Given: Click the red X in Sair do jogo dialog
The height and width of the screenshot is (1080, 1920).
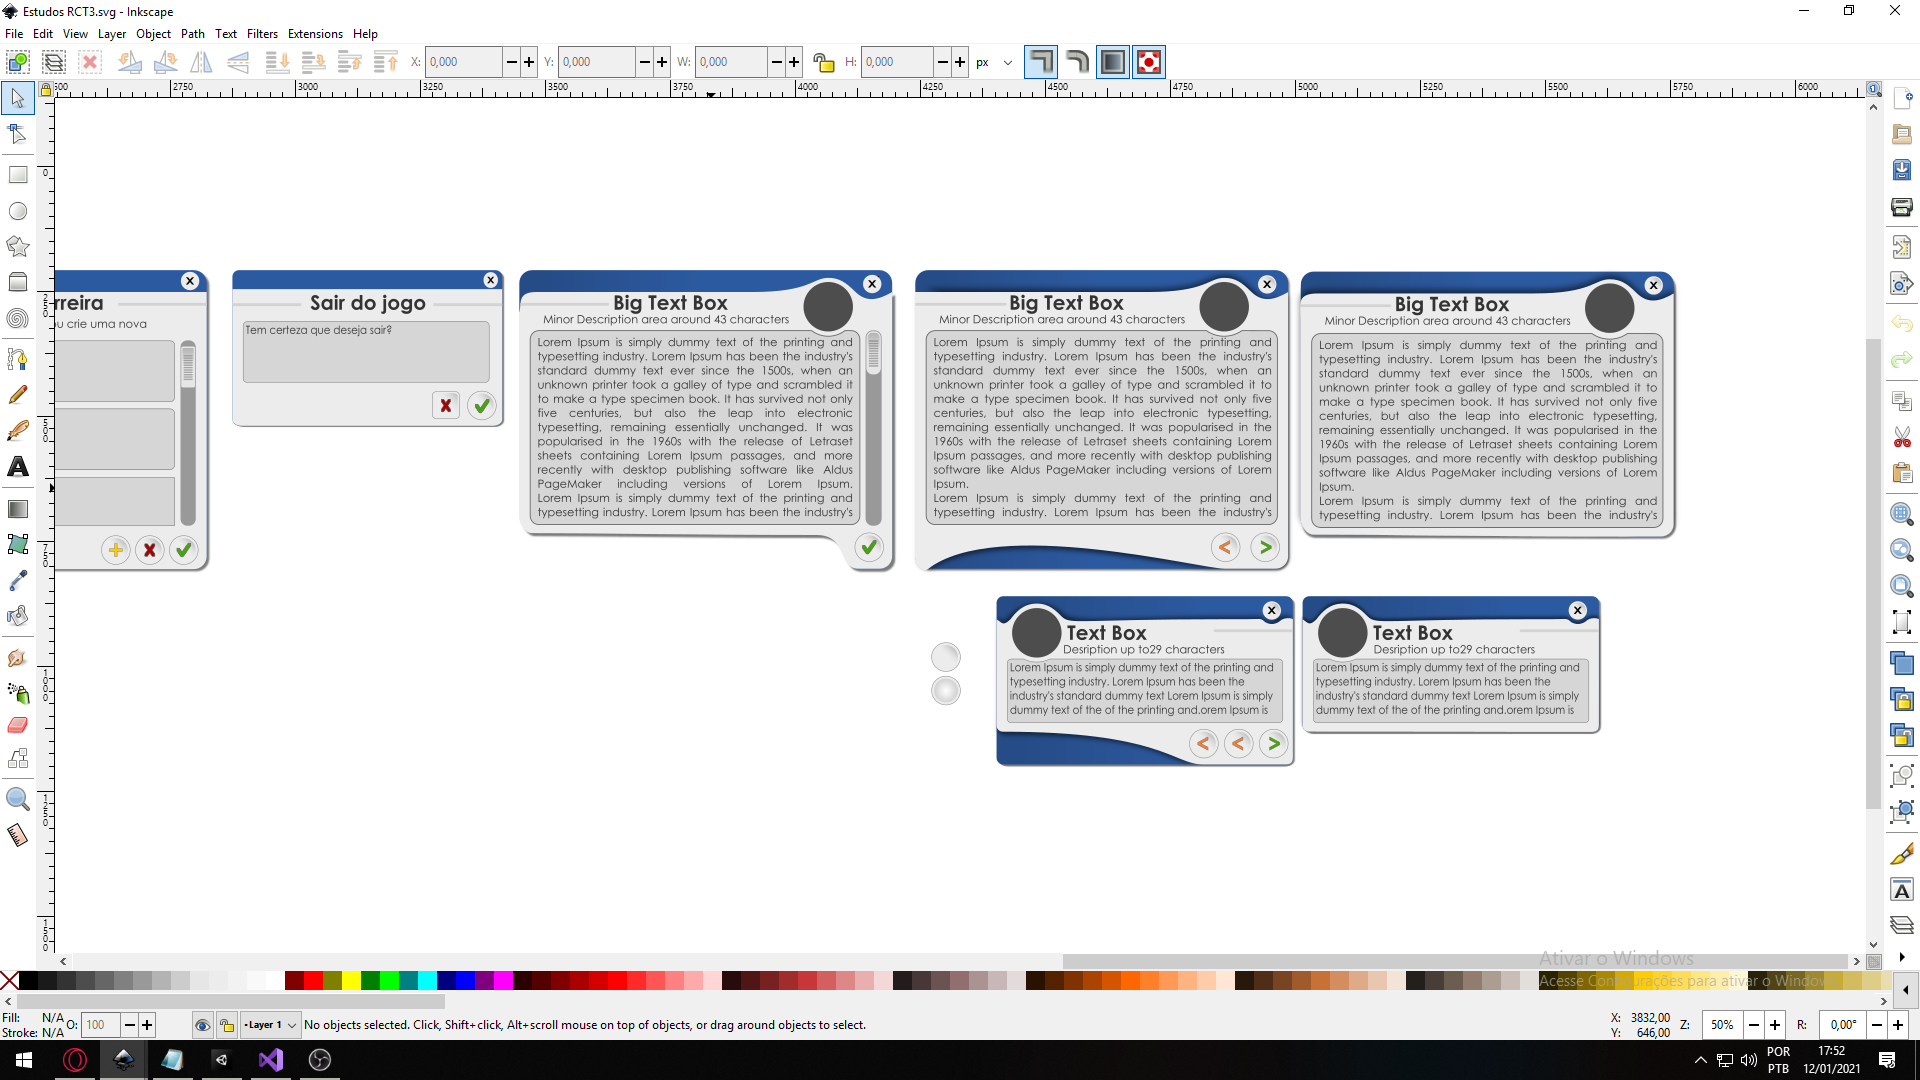Looking at the screenshot, I should [x=446, y=406].
